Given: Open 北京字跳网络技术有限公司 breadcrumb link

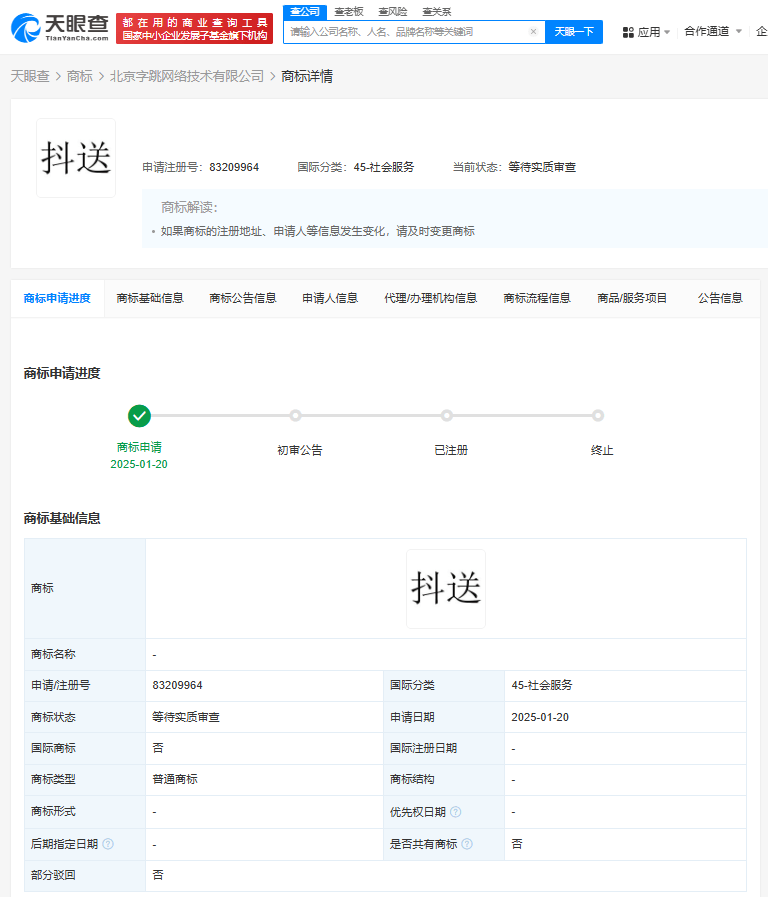Looking at the screenshot, I should tap(186, 76).
